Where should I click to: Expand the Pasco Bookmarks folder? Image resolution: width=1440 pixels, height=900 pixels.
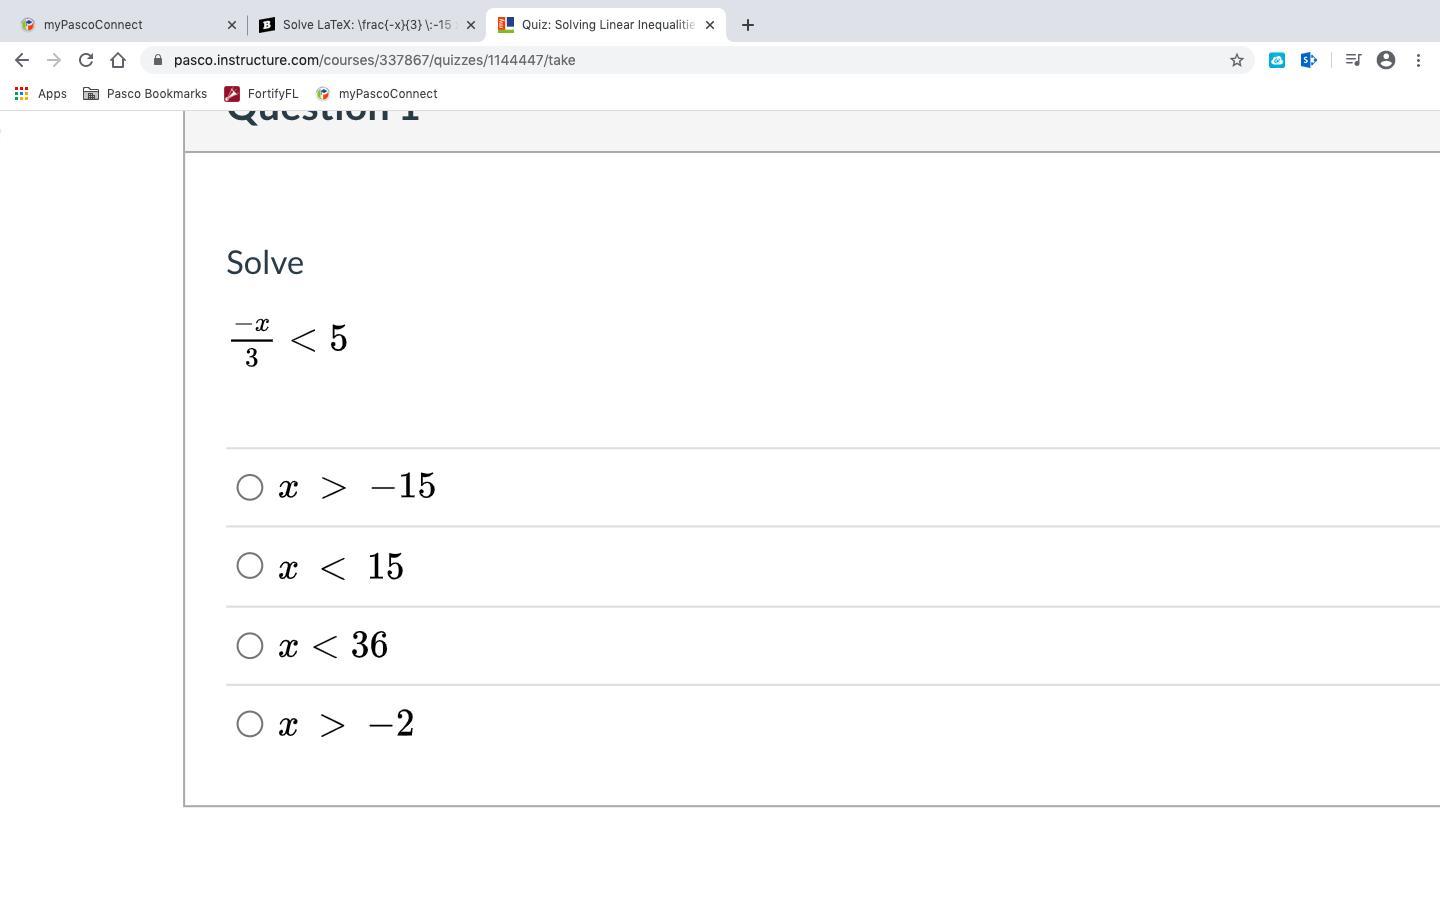[145, 94]
